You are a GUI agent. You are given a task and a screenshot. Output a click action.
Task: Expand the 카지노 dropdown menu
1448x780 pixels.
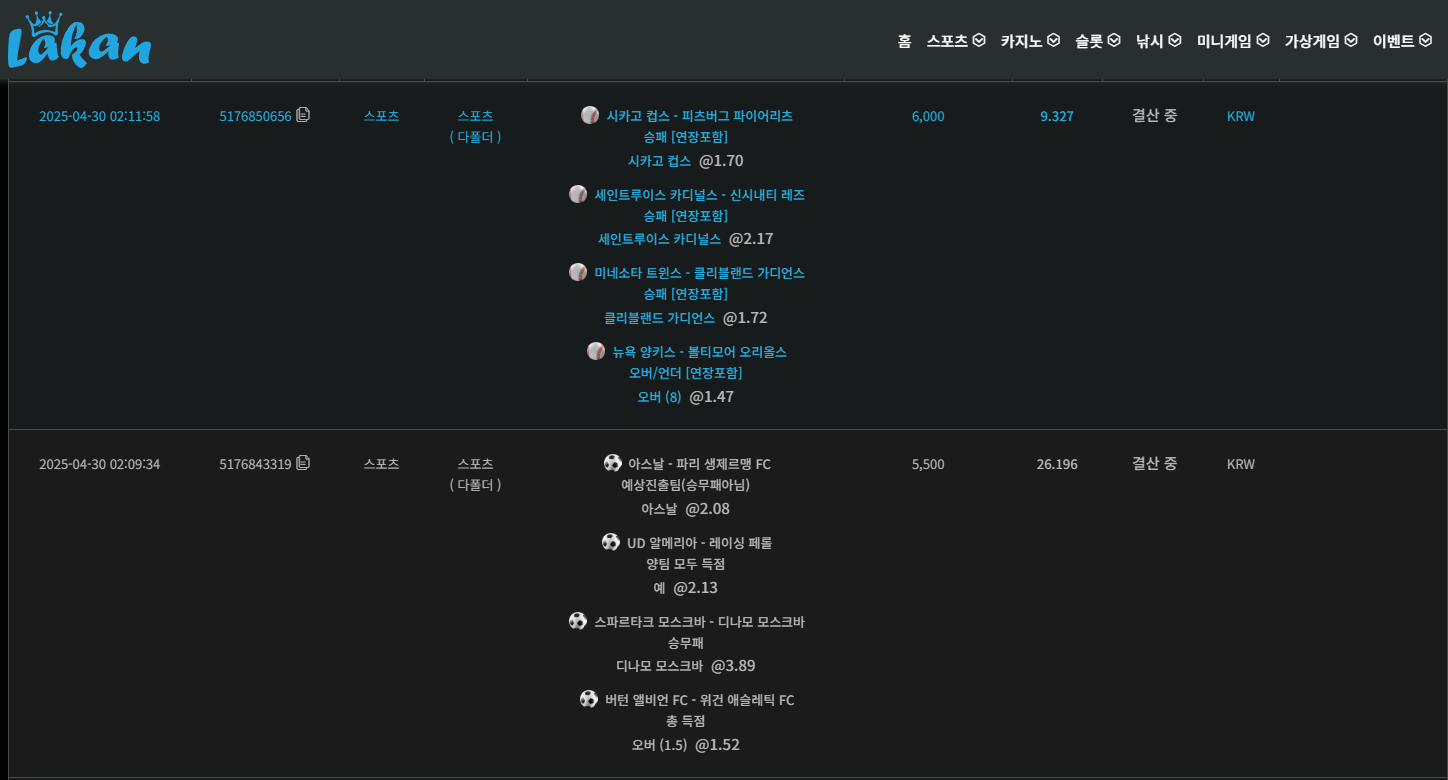[x=1029, y=41]
